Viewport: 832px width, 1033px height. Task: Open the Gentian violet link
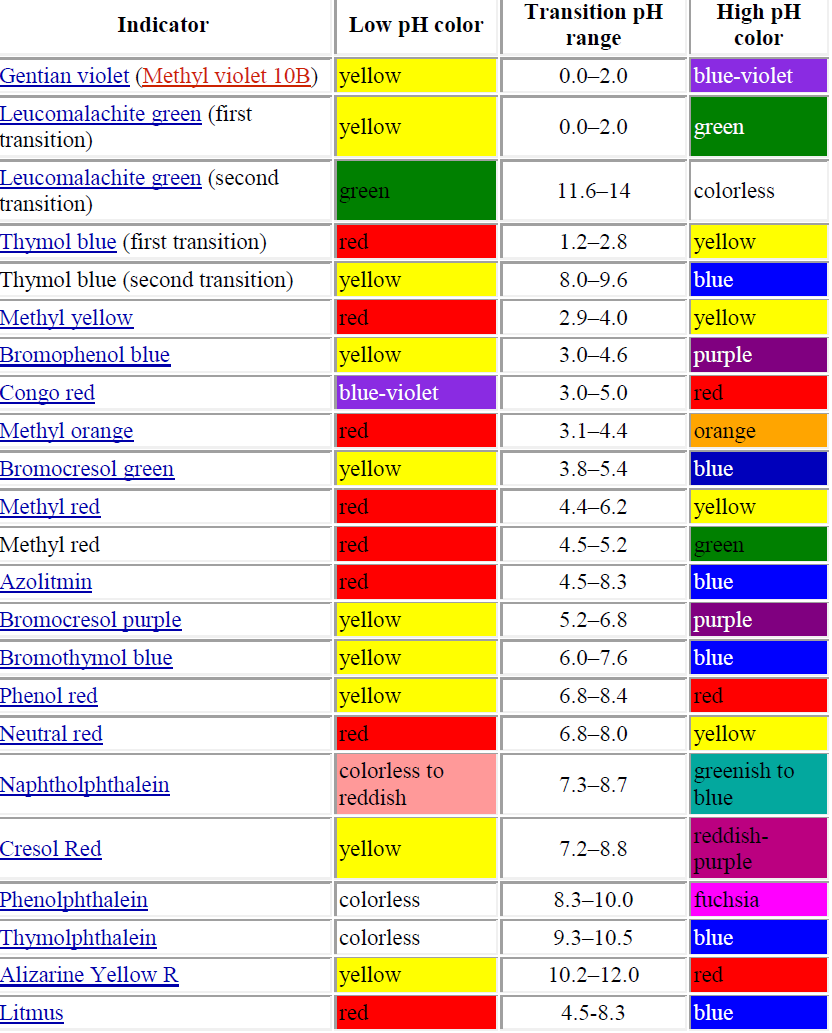(63, 75)
